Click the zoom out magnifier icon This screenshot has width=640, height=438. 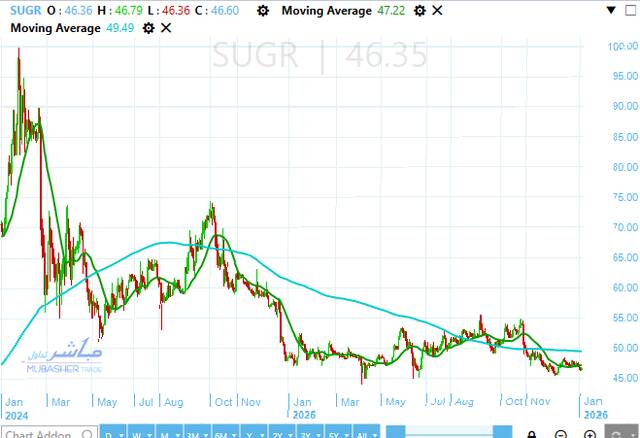(561, 433)
